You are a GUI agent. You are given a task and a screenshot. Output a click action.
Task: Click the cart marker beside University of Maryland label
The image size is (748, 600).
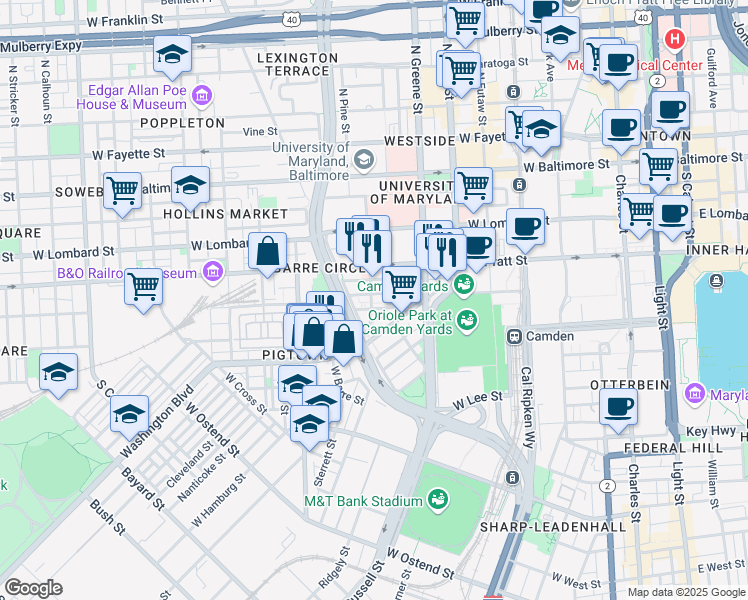(x=473, y=187)
